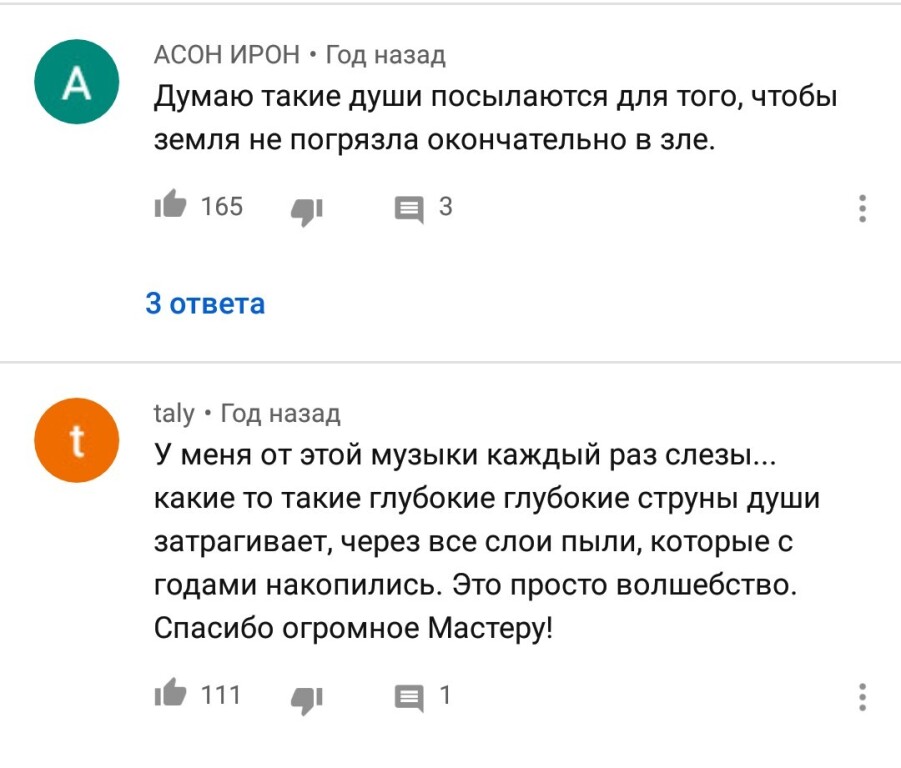The height and width of the screenshot is (768, 901).
Task: Open the three-dot menu for taly's comment
Action: click(x=863, y=696)
